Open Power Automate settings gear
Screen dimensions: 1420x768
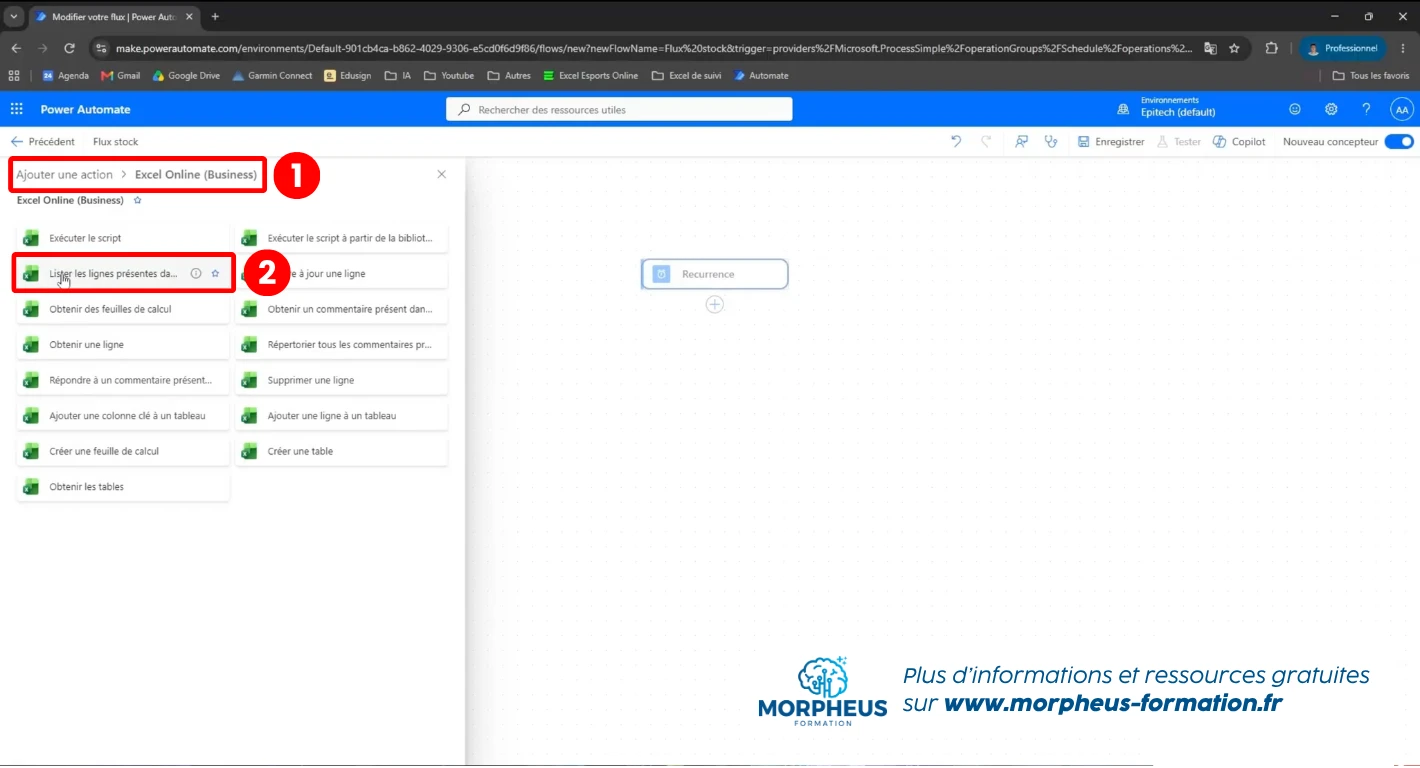(x=1331, y=109)
